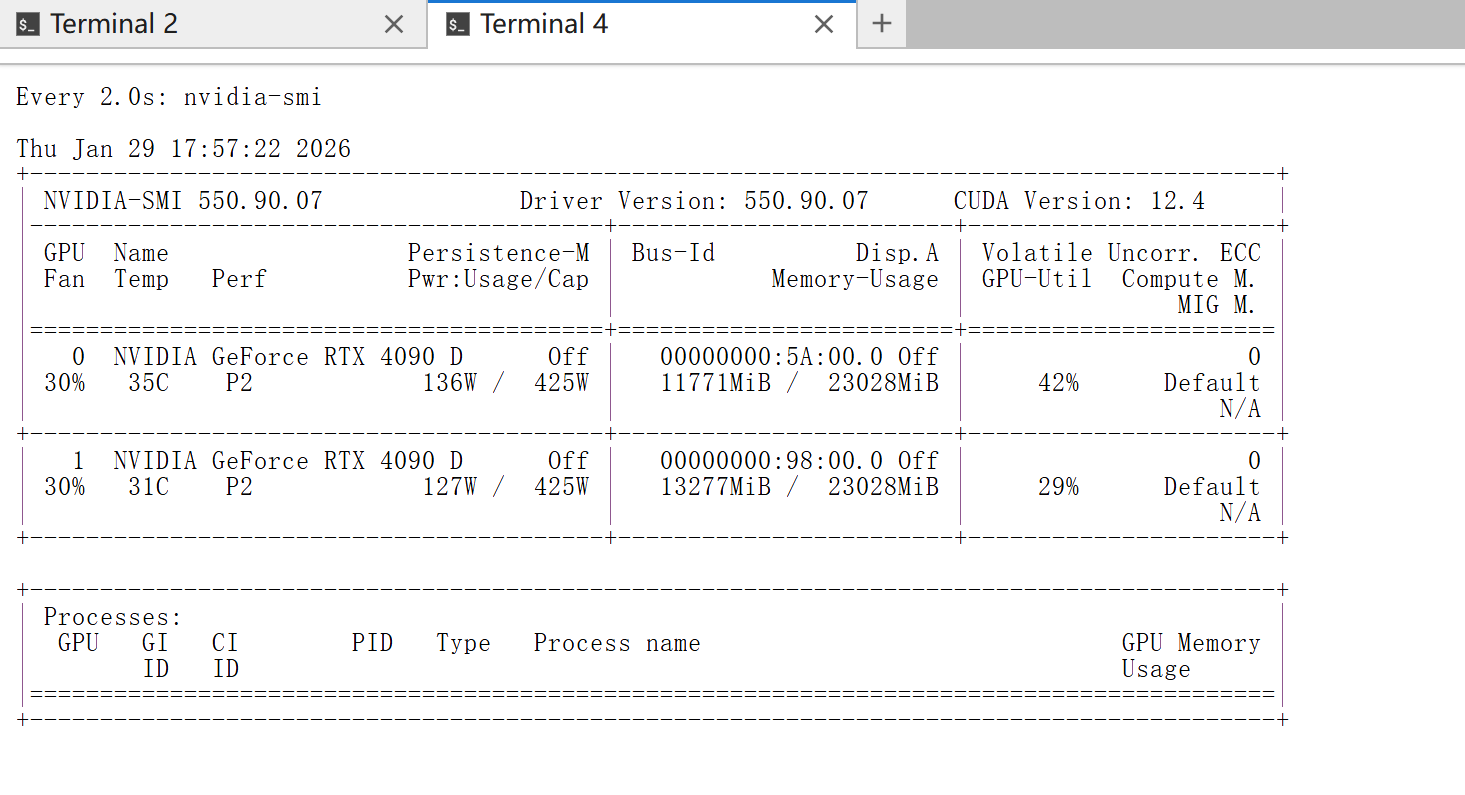The height and width of the screenshot is (795, 1465).
Task: Select the Terminal 4 tab
Action: coord(642,24)
